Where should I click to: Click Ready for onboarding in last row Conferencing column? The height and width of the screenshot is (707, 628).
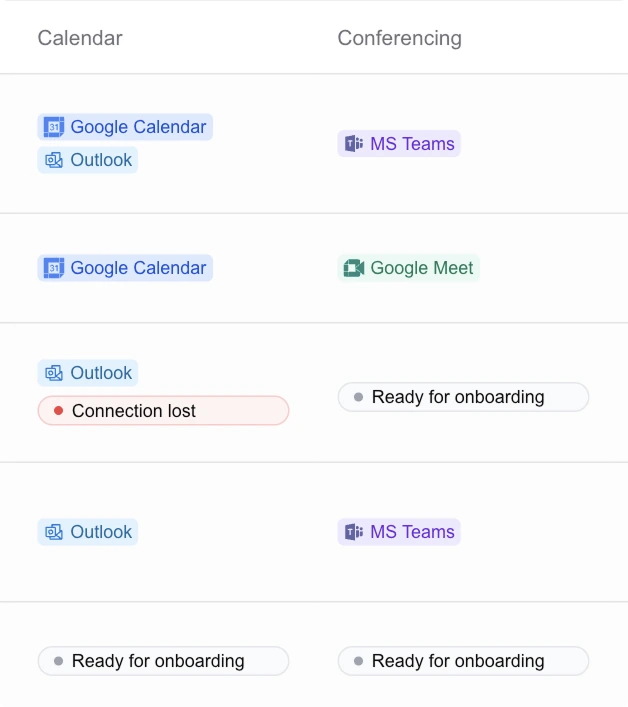[463, 661]
